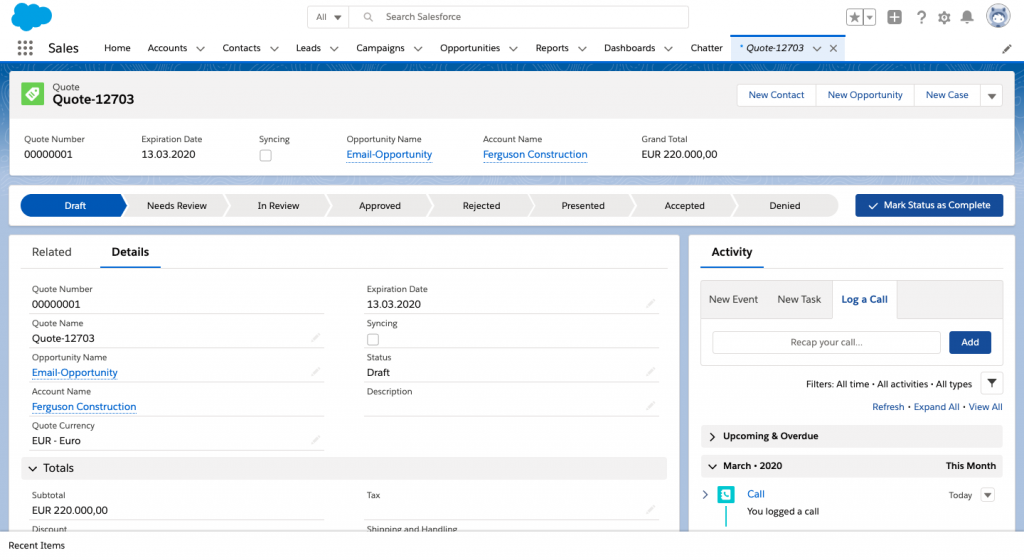The image size is (1024, 560).
Task: Select the Presented status stage
Action: coord(583,206)
